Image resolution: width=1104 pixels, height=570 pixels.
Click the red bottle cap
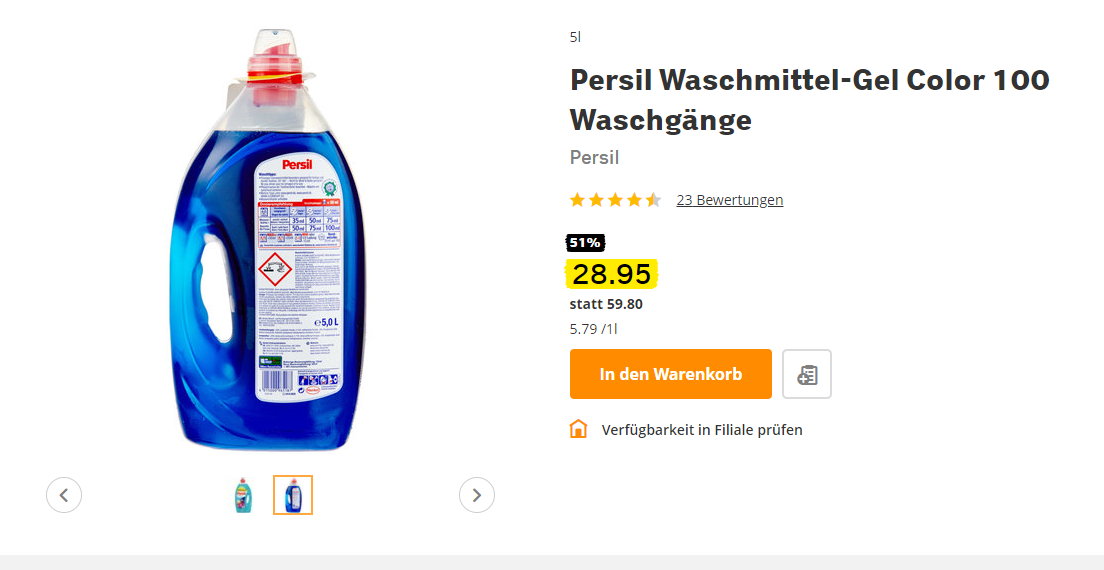[x=275, y=74]
